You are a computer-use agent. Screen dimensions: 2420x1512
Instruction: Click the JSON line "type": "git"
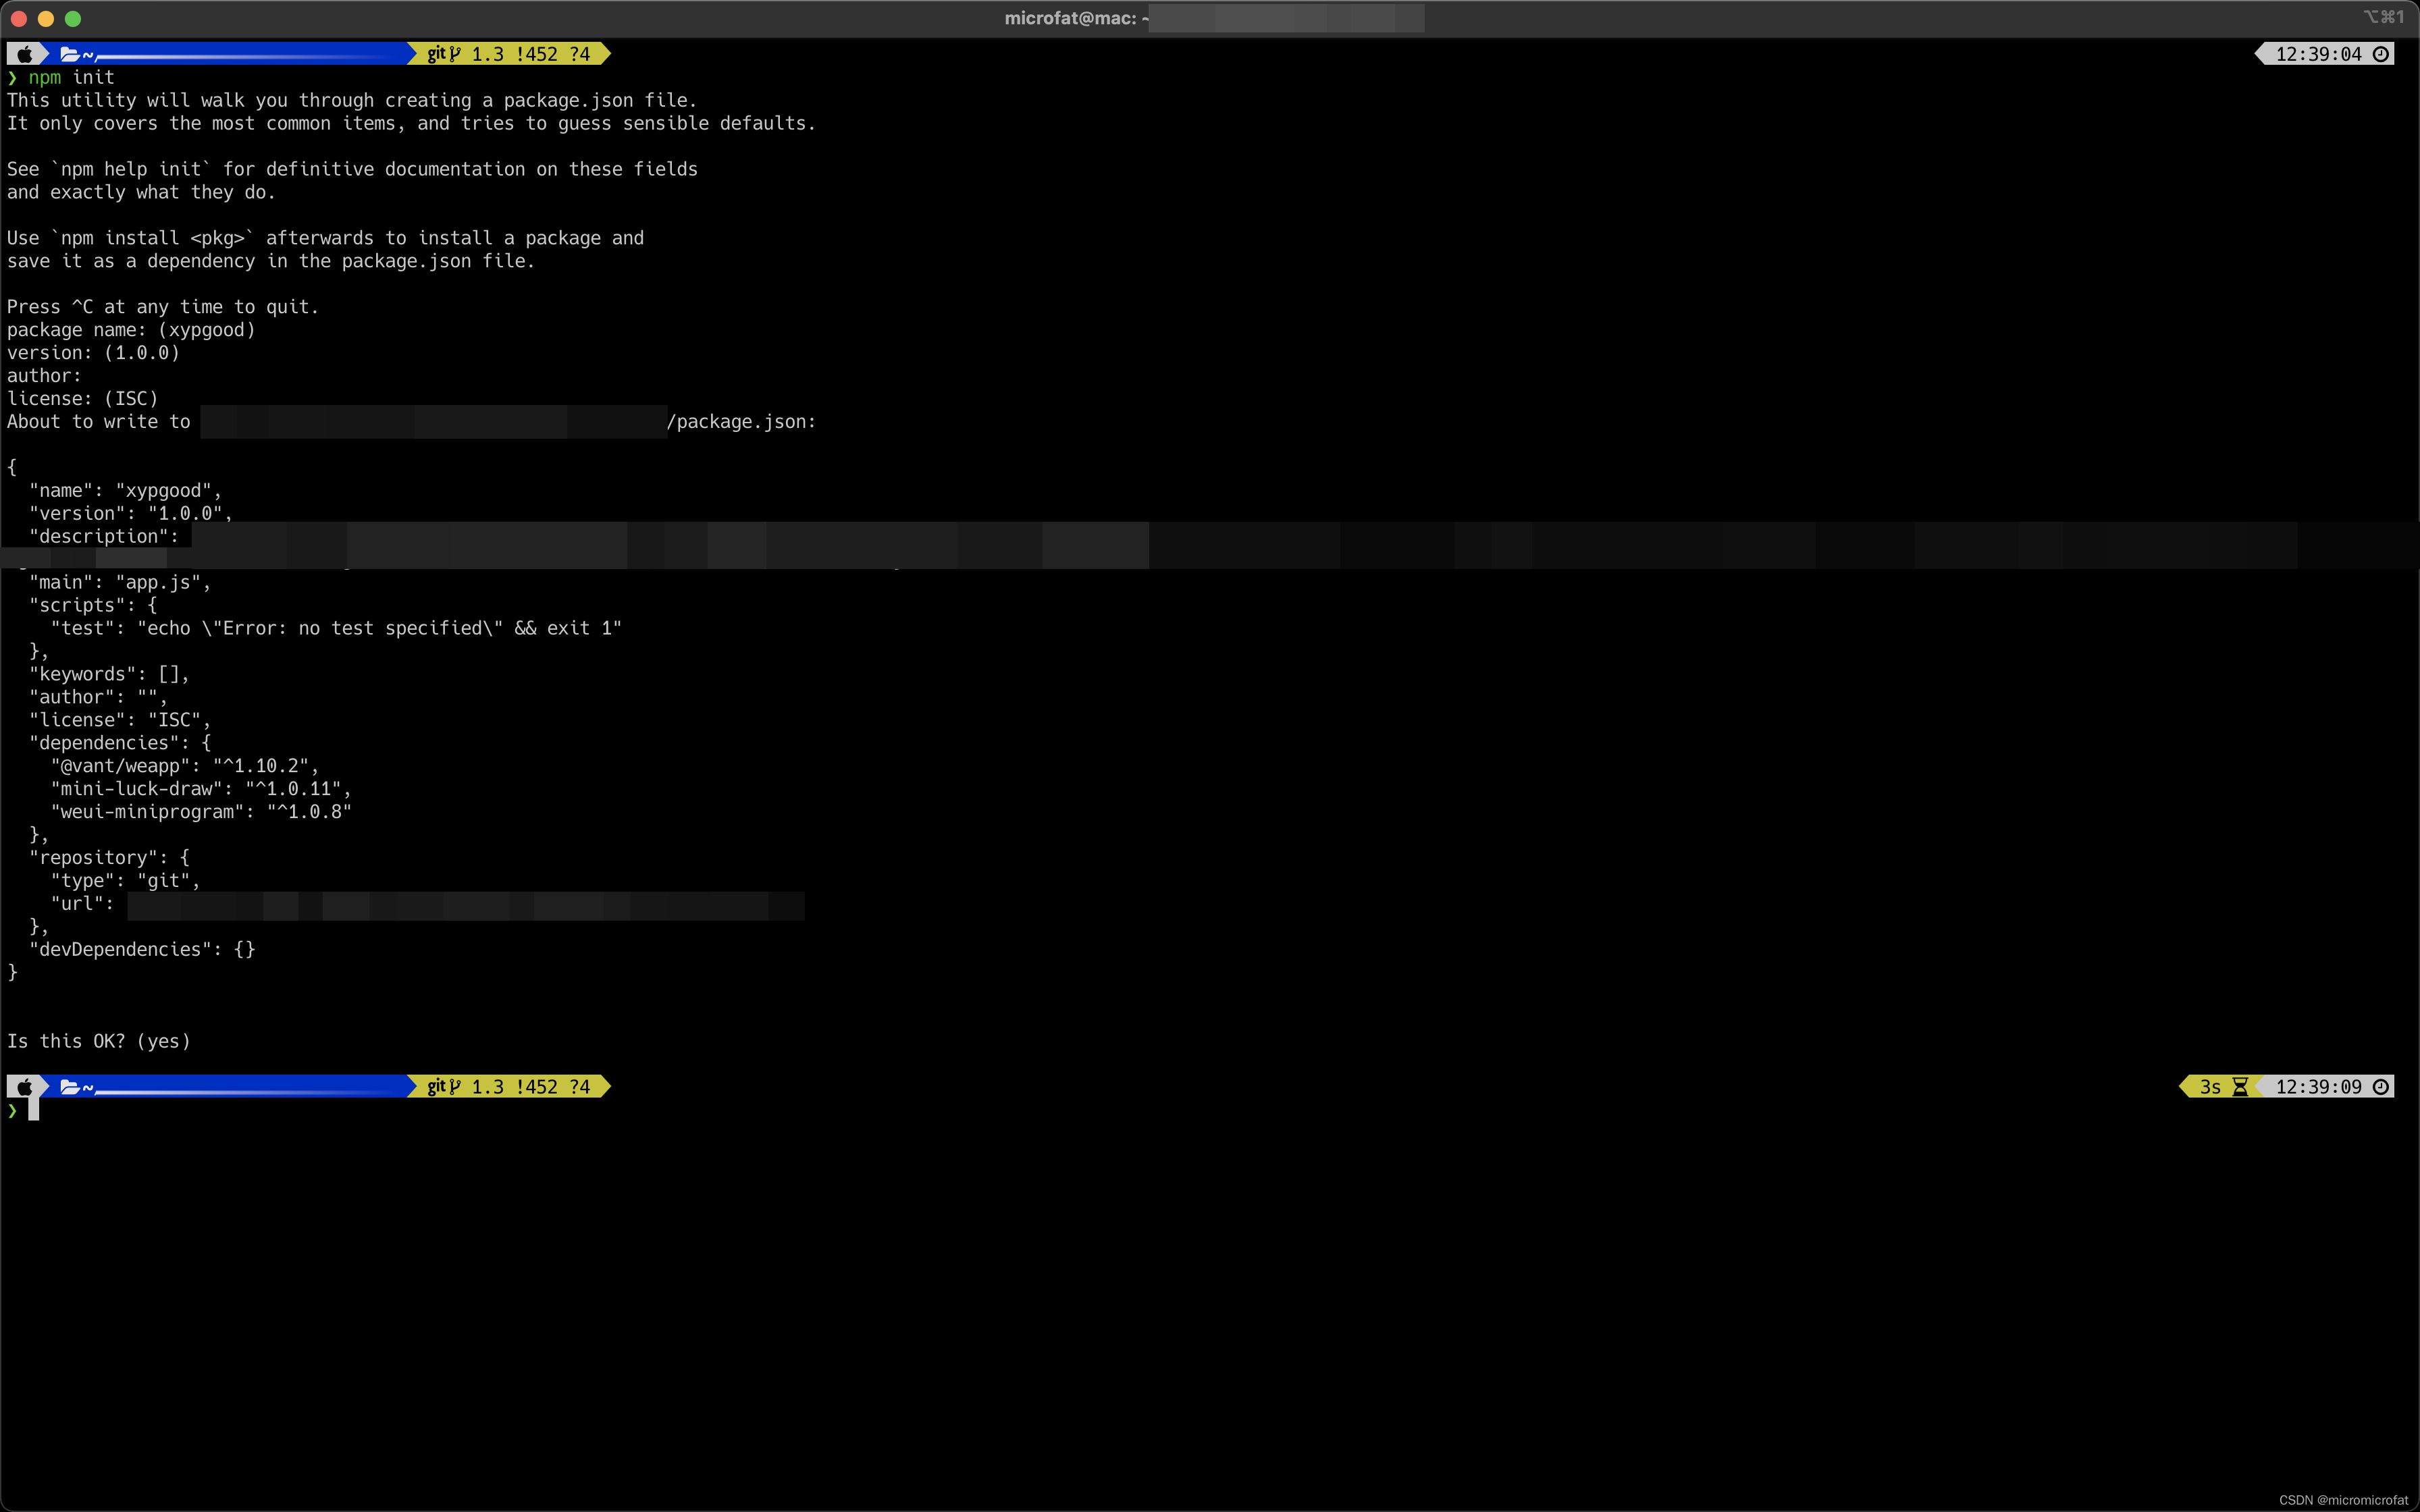(x=125, y=881)
